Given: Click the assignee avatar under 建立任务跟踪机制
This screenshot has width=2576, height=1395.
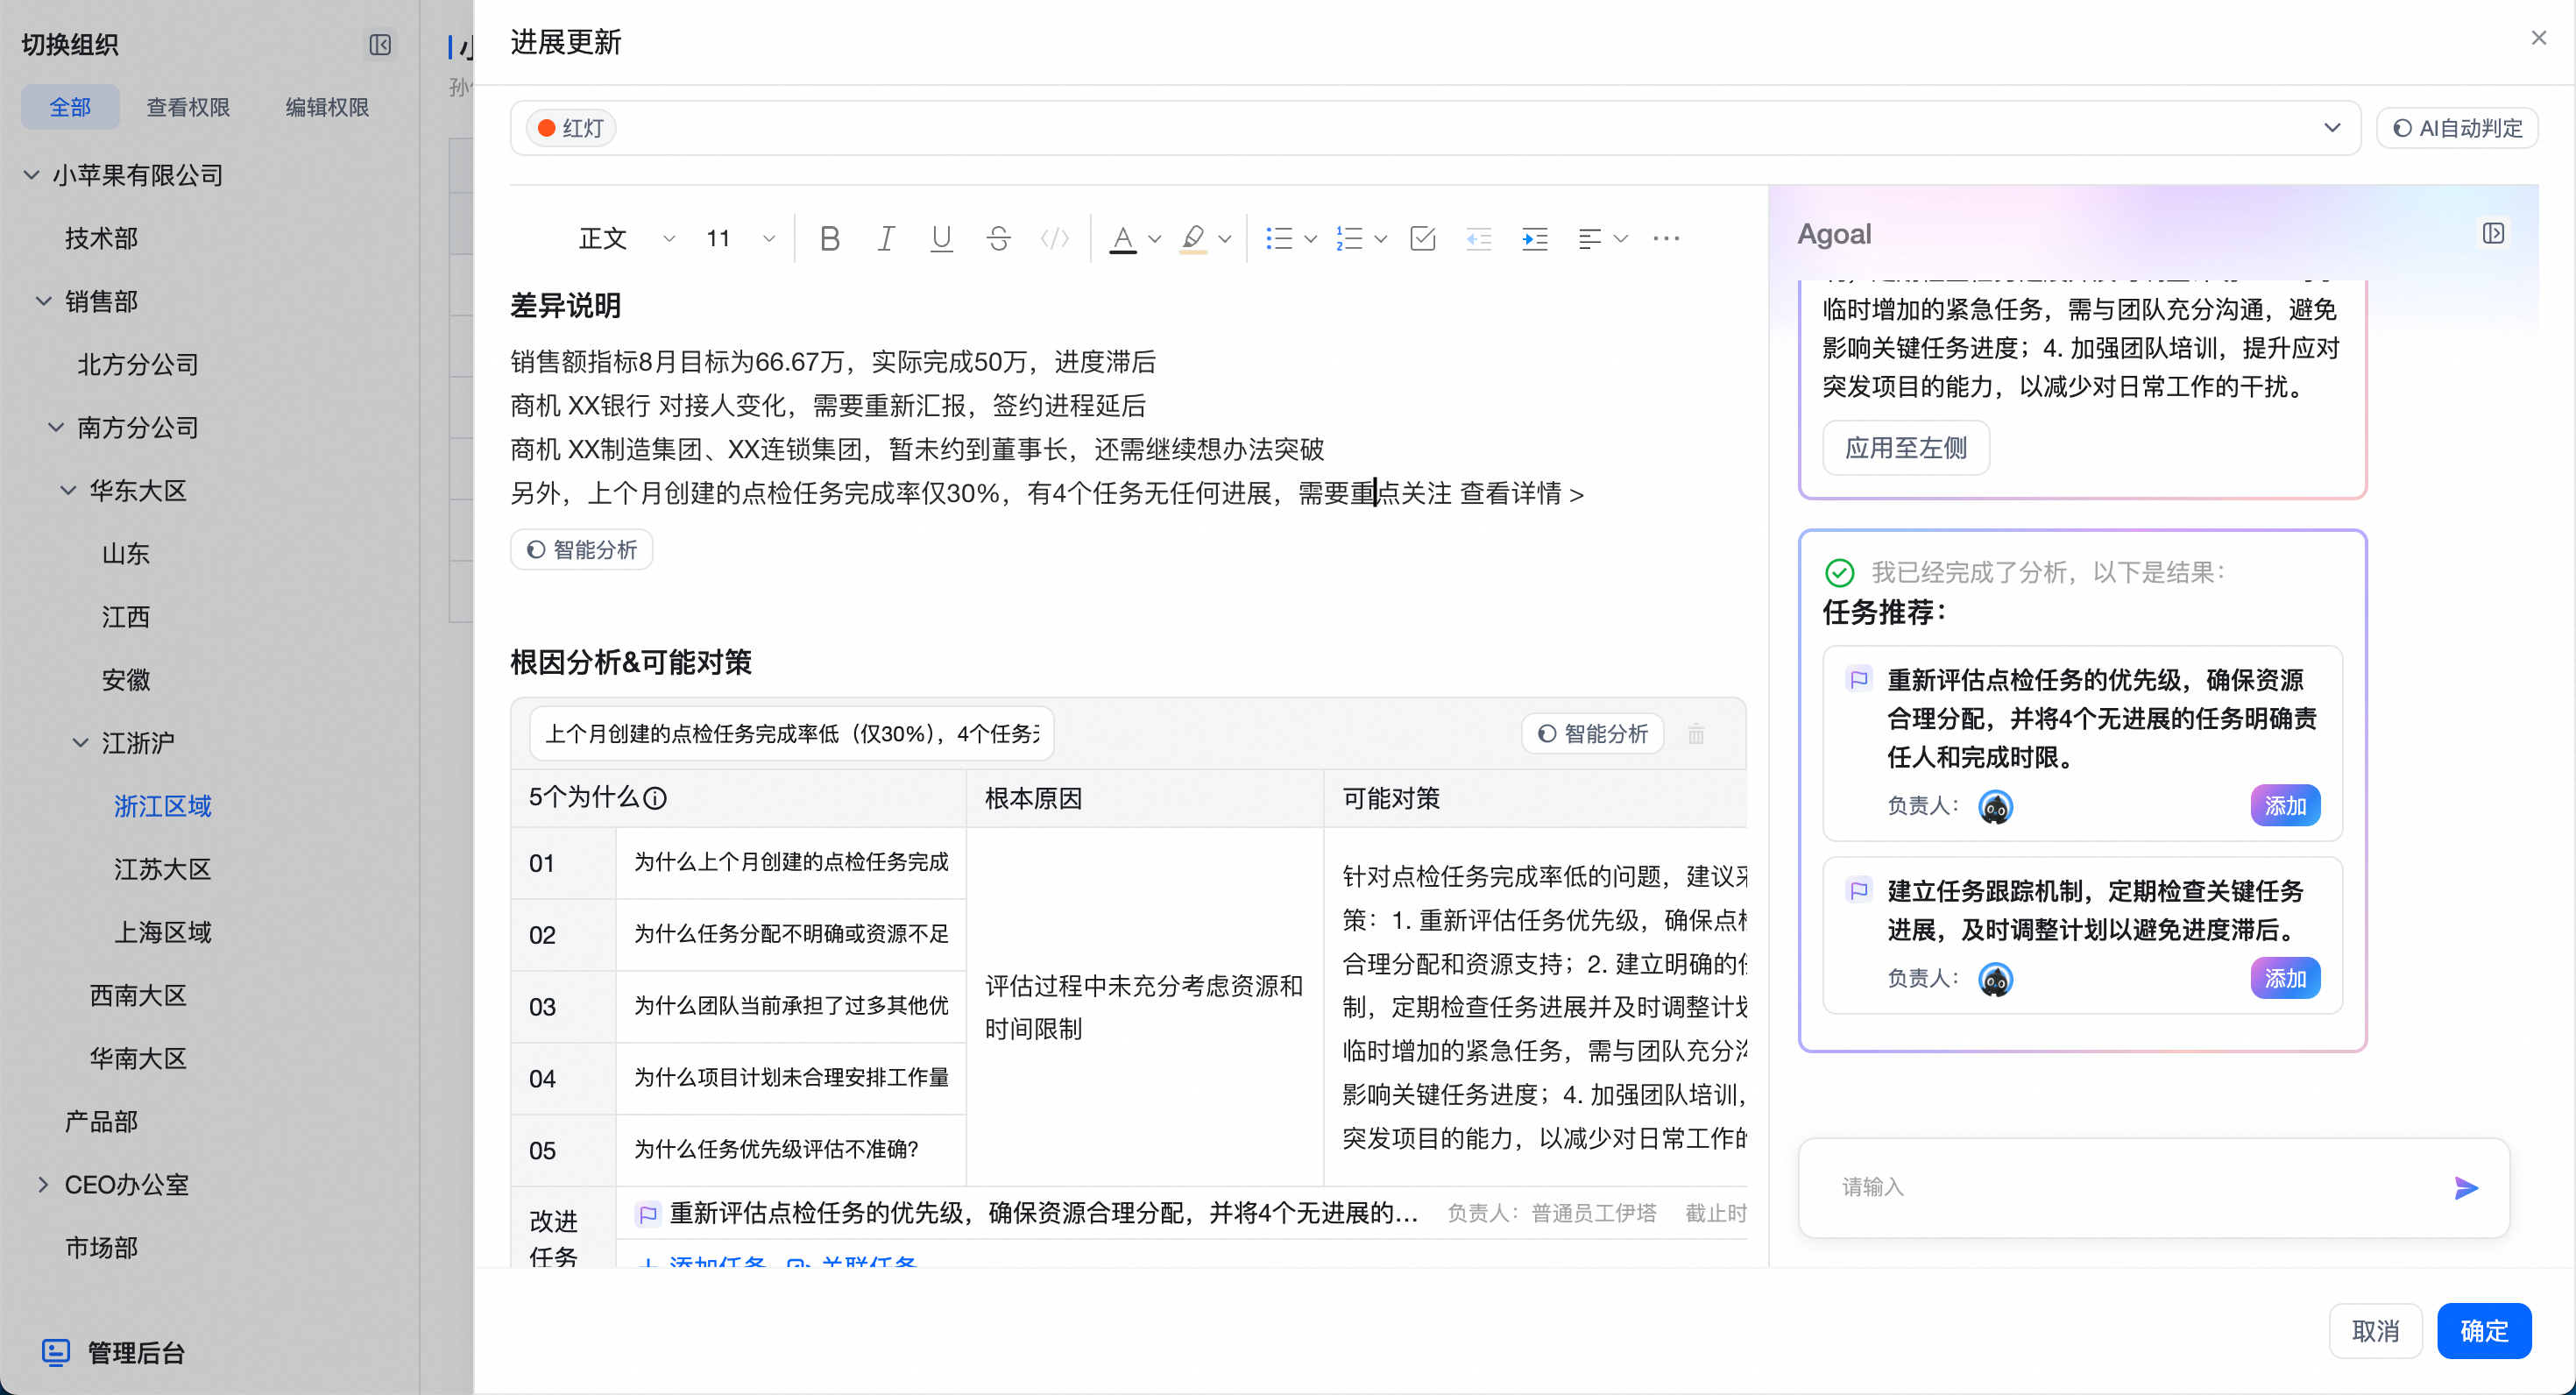Looking at the screenshot, I should point(1995,979).
